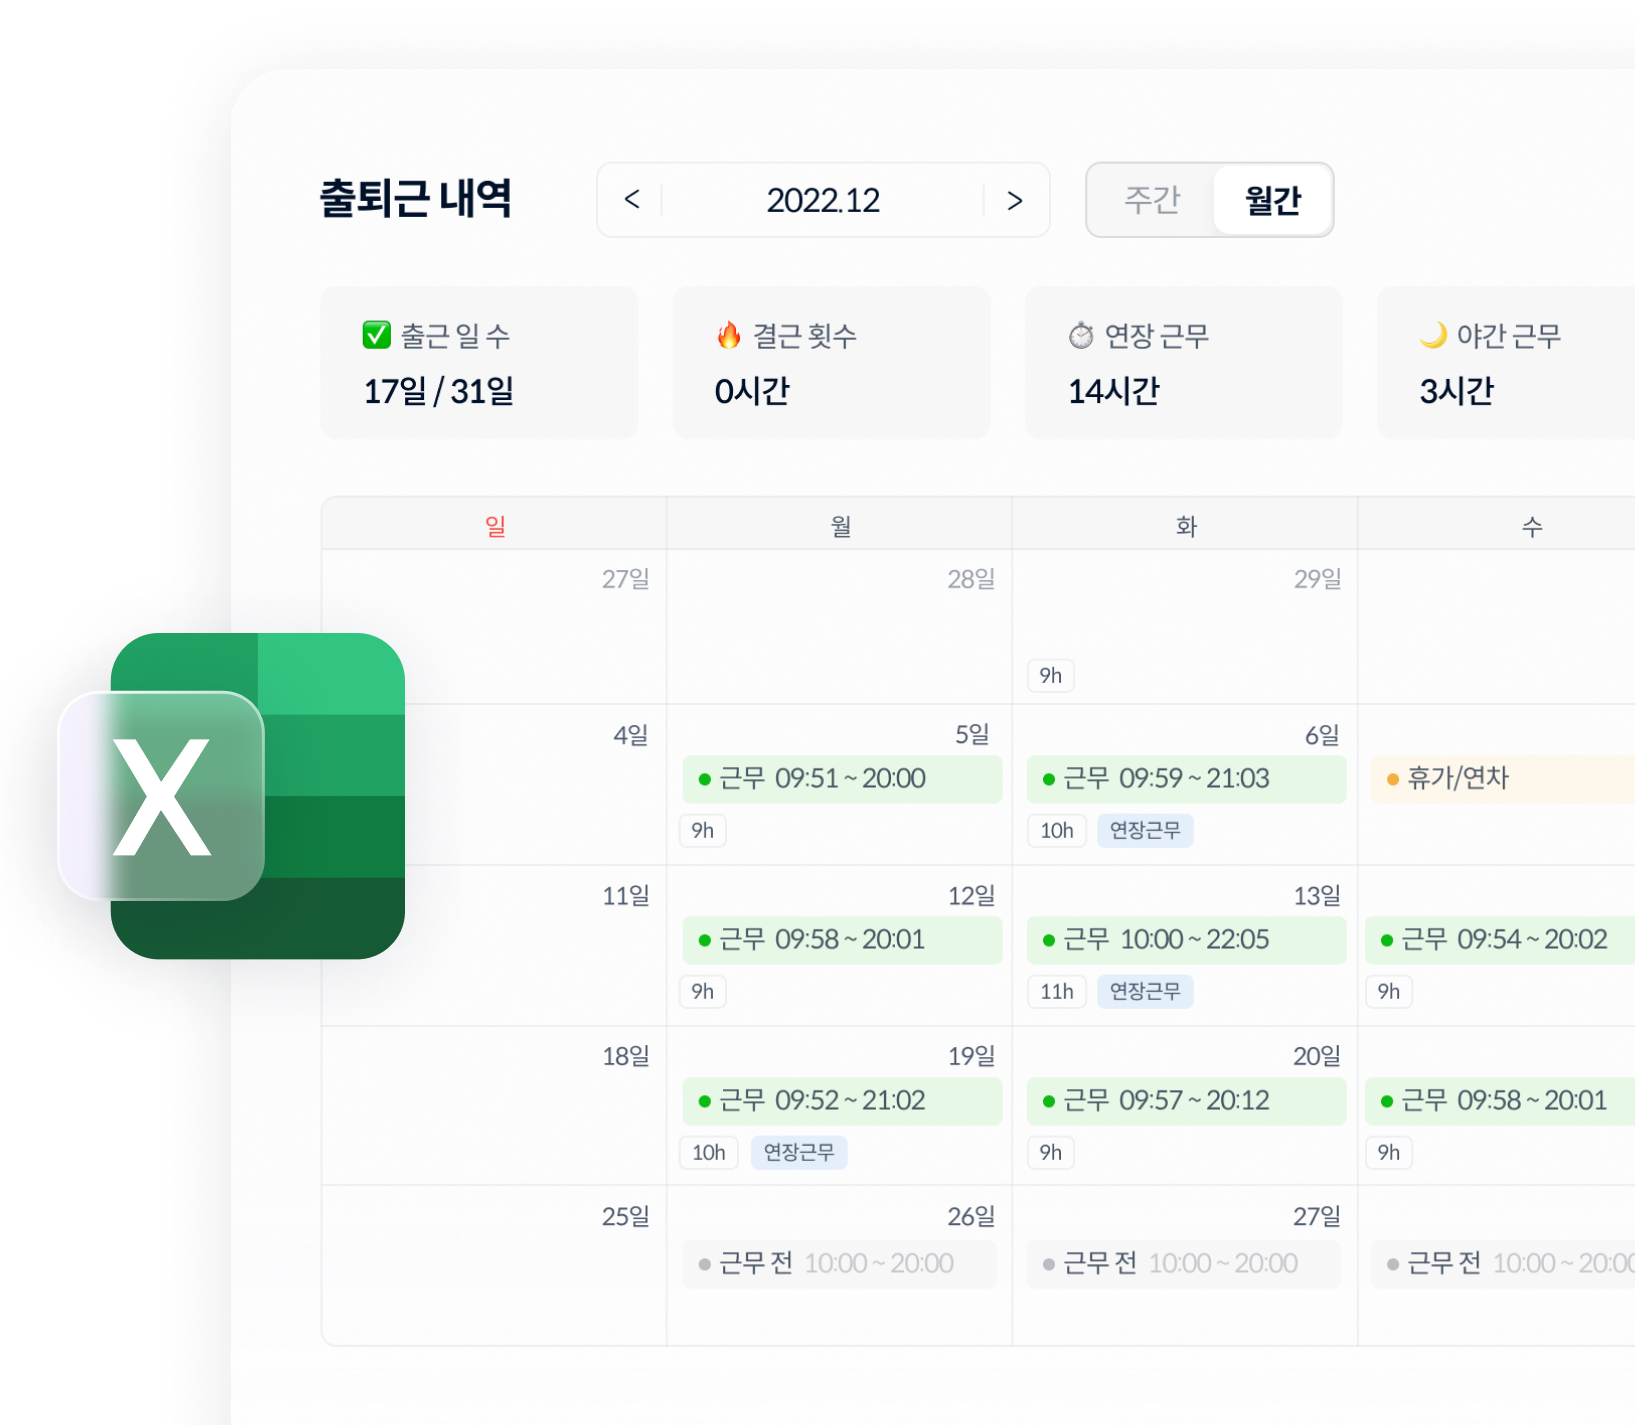This screenshot has height=1425, width=1635.
Task: Click 9h badge on 29일
Action: tap(1050, 676)
